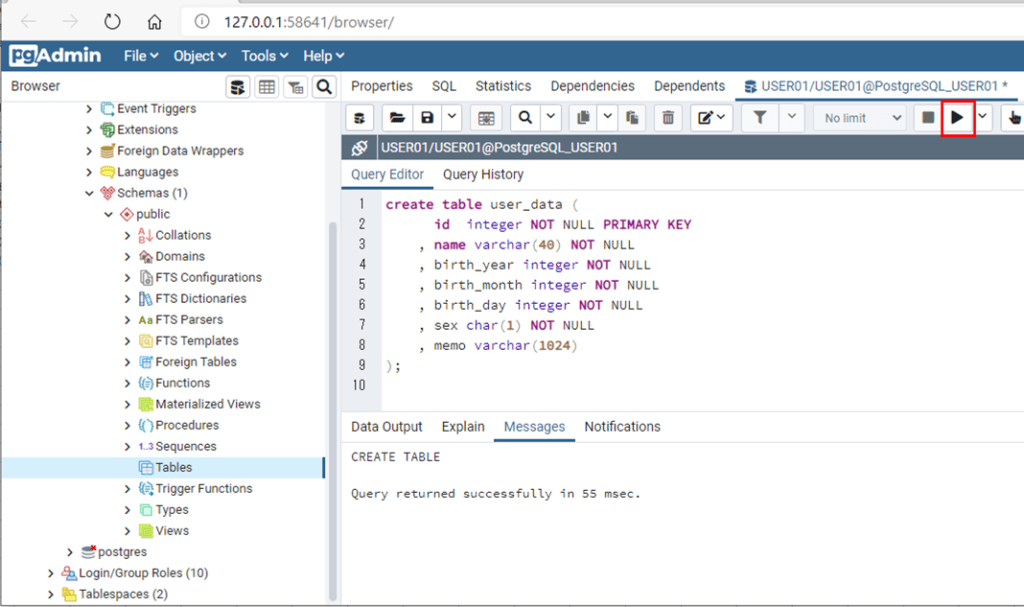1024x607 pixels.
Task: Click the Filter funnel icon in query toolbar
Action: 760,118
